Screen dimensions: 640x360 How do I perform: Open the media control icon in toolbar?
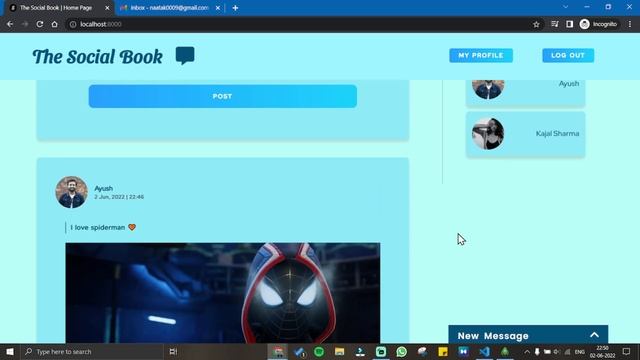point(555,24)
